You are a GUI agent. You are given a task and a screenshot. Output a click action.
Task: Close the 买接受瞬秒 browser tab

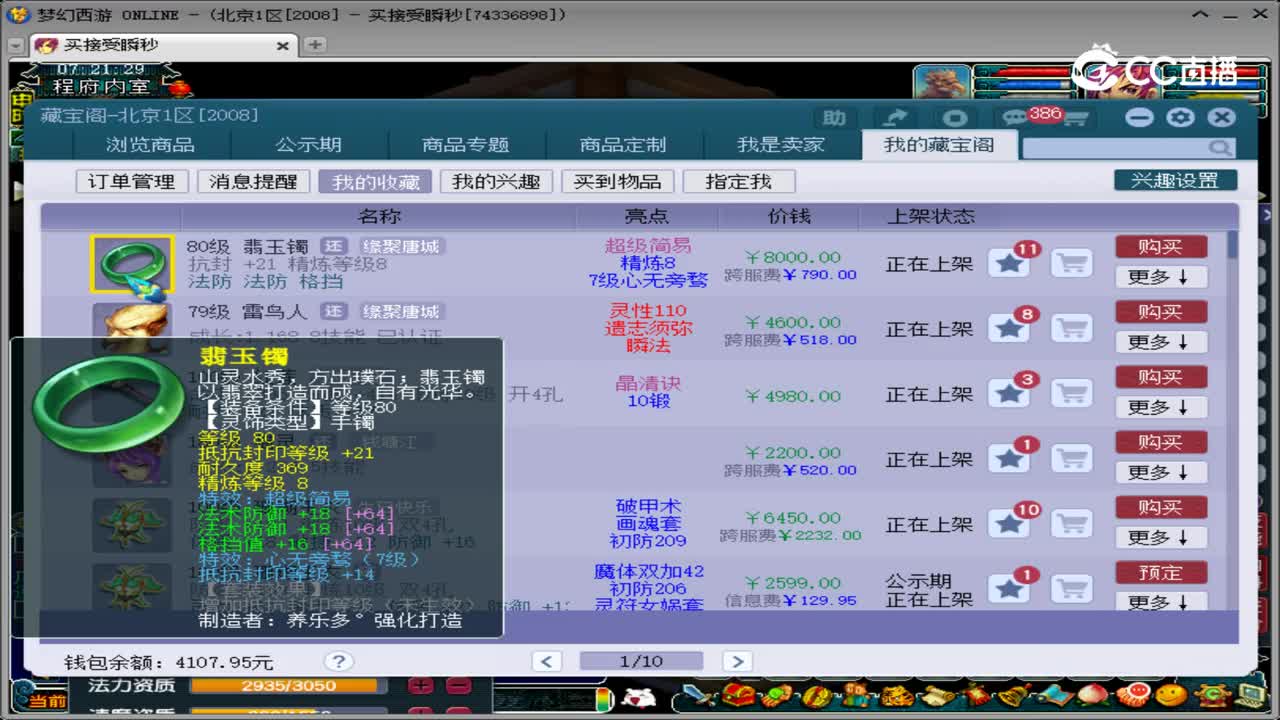coord(282,46)
